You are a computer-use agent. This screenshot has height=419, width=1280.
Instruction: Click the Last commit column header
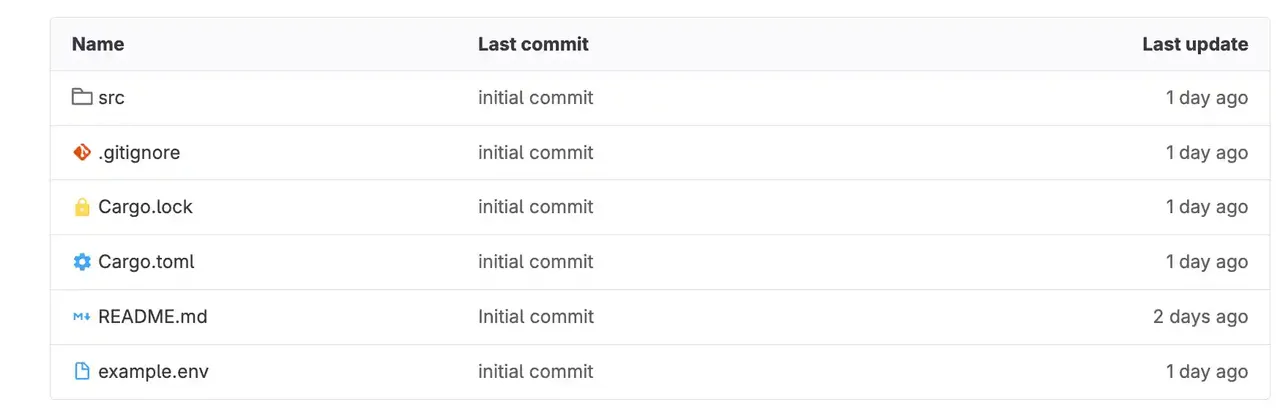click(x=533, y=44)
